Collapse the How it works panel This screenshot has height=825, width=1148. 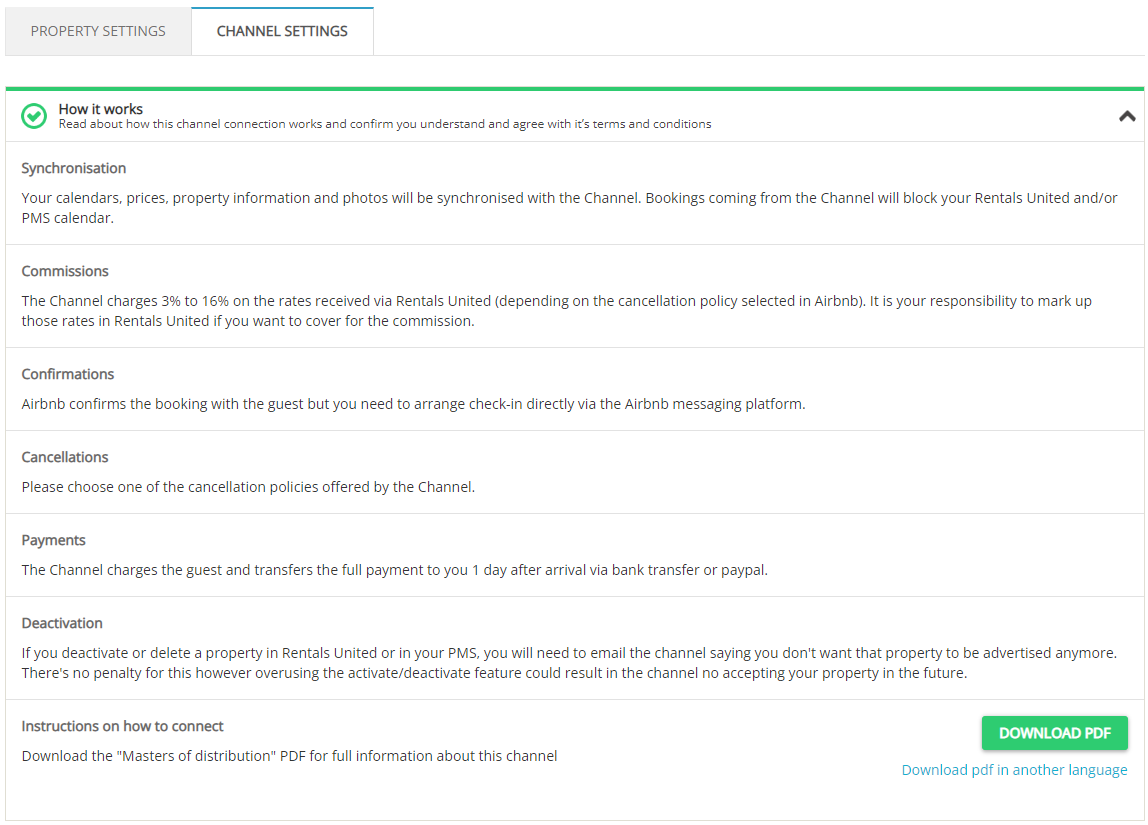tap(1127, 116)
